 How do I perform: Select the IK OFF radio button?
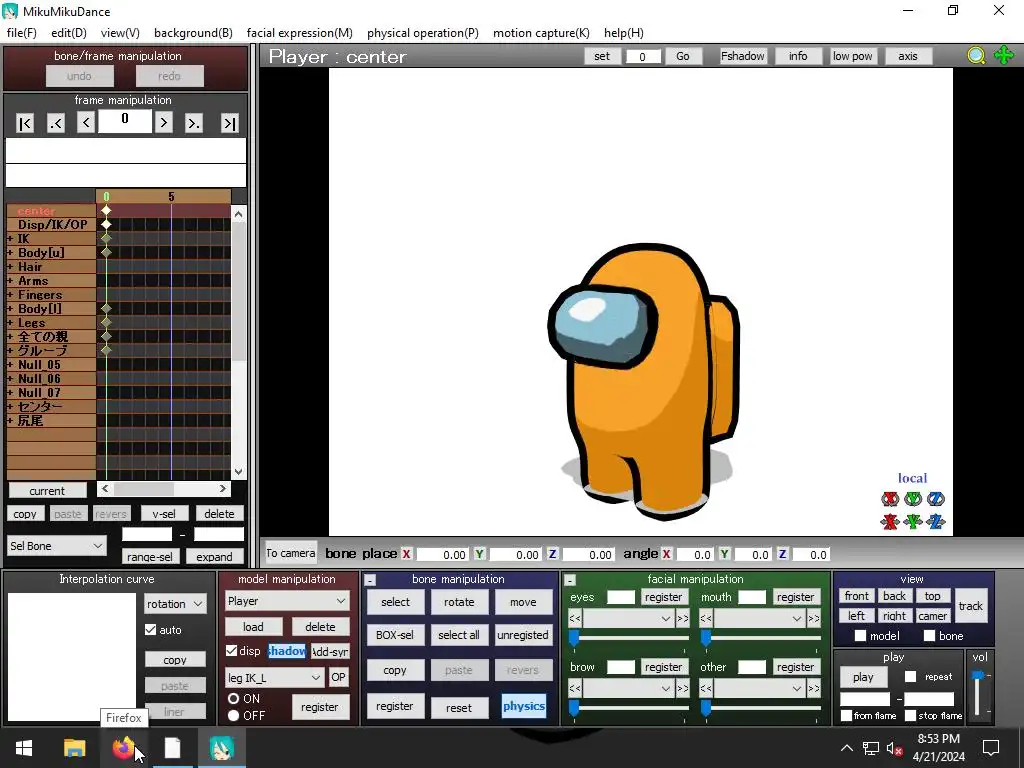pos(233,715)
